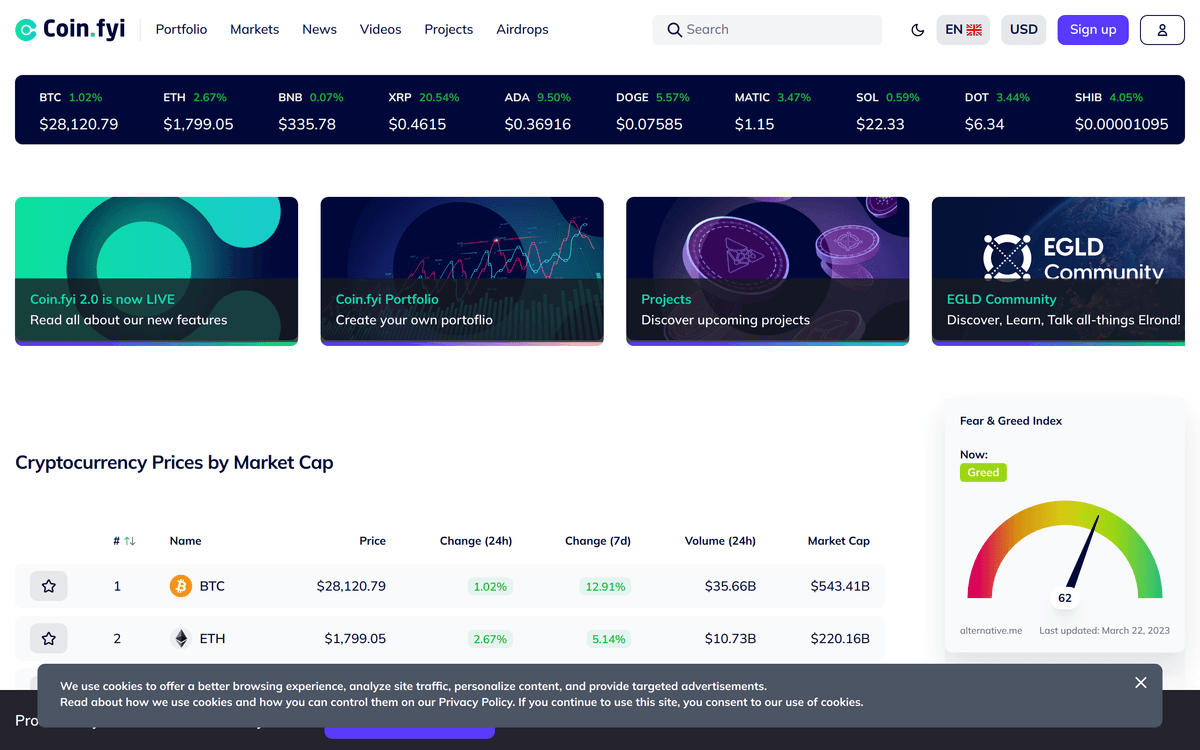
Task: Click the gauge value 62
Action: [x=1065, y=598]
